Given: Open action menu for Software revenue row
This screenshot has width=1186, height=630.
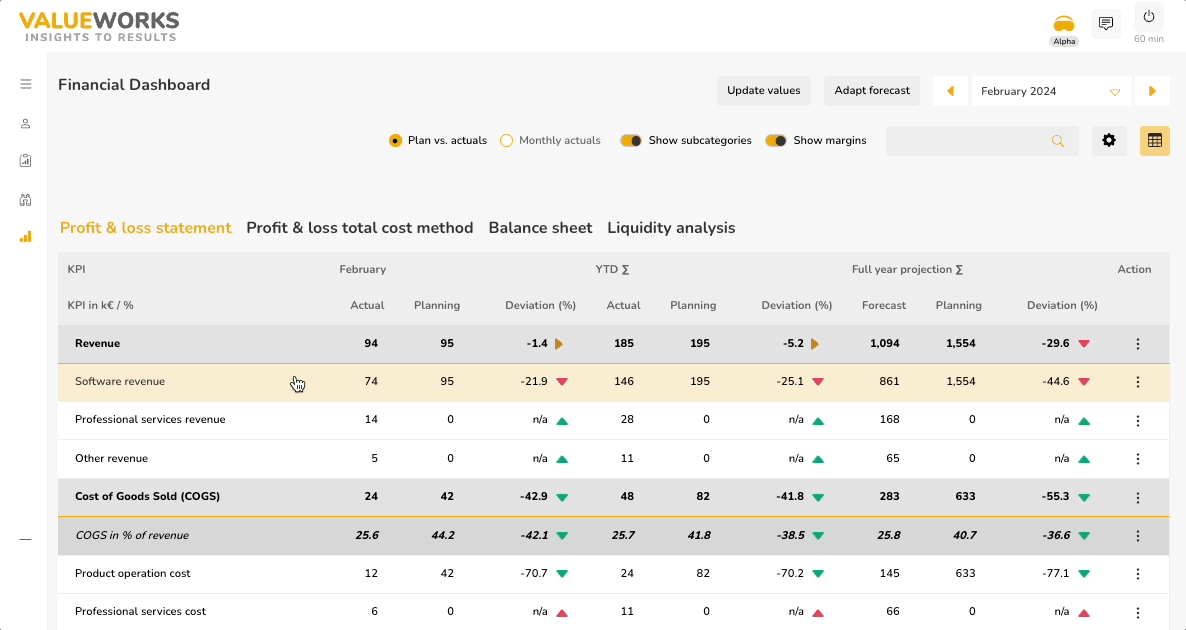Looking at the screenshot, I should [x=1137, y=382].
